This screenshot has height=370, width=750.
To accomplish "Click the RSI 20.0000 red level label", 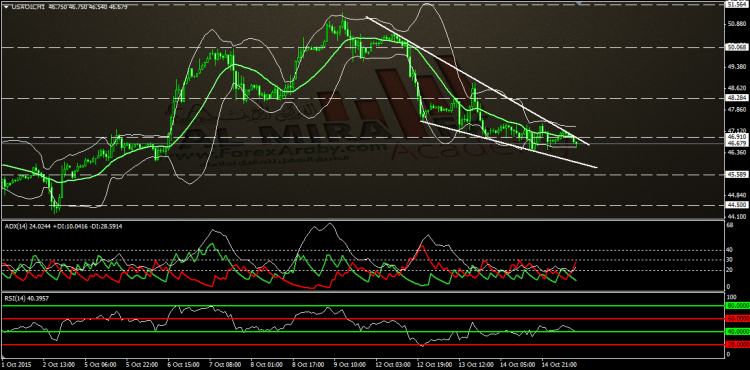I will point(737,344).
